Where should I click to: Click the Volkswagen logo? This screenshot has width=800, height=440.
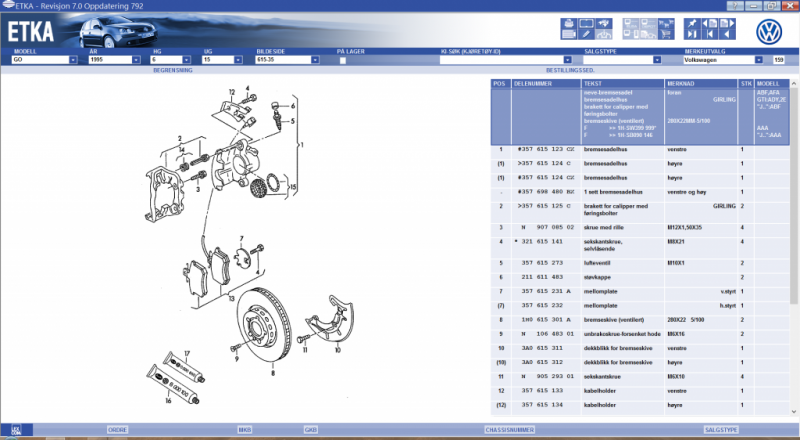click(x=770, y=30)
